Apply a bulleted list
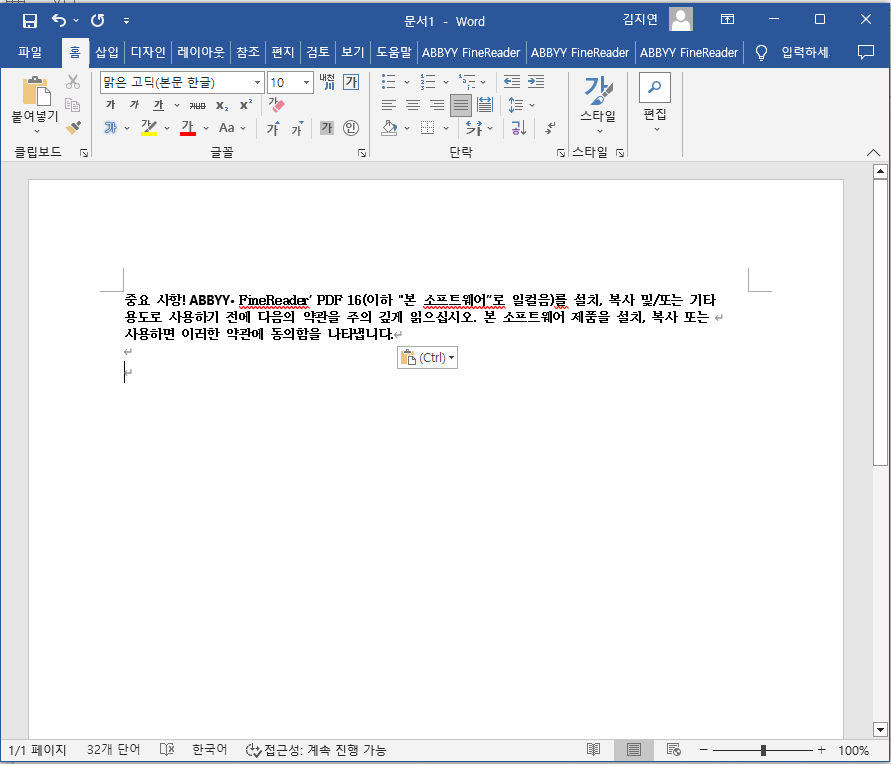Viewport: 891px width, 764px height. (389, 82)
